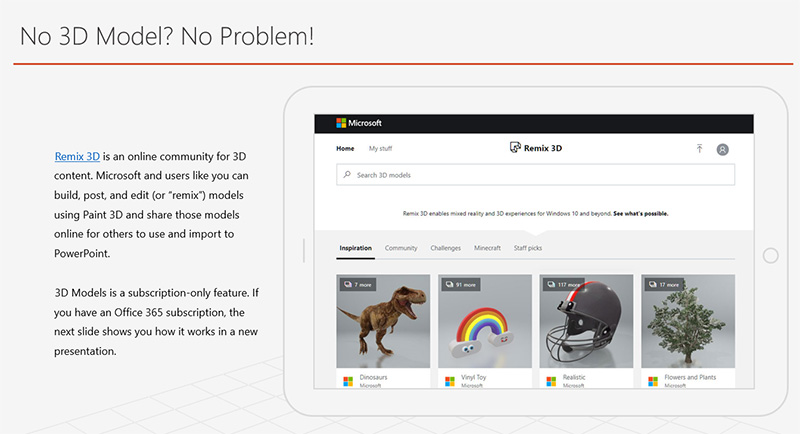
Task: Click the Remix 3D enables mixed reality text
Action: click(507, 214)
